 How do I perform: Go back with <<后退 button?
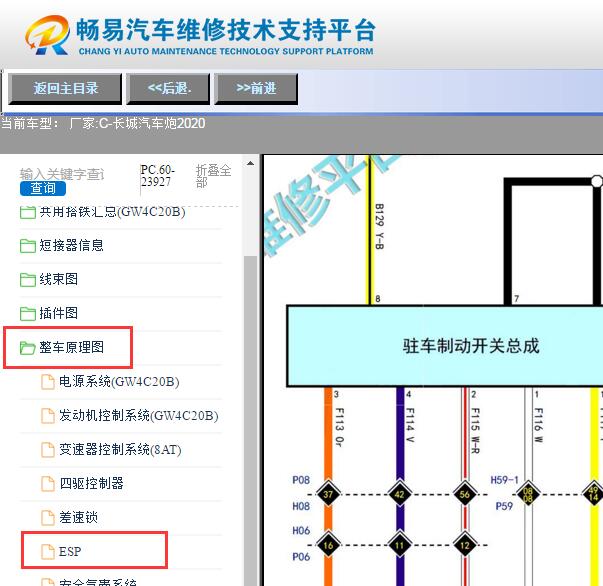[x=168, y=88]
